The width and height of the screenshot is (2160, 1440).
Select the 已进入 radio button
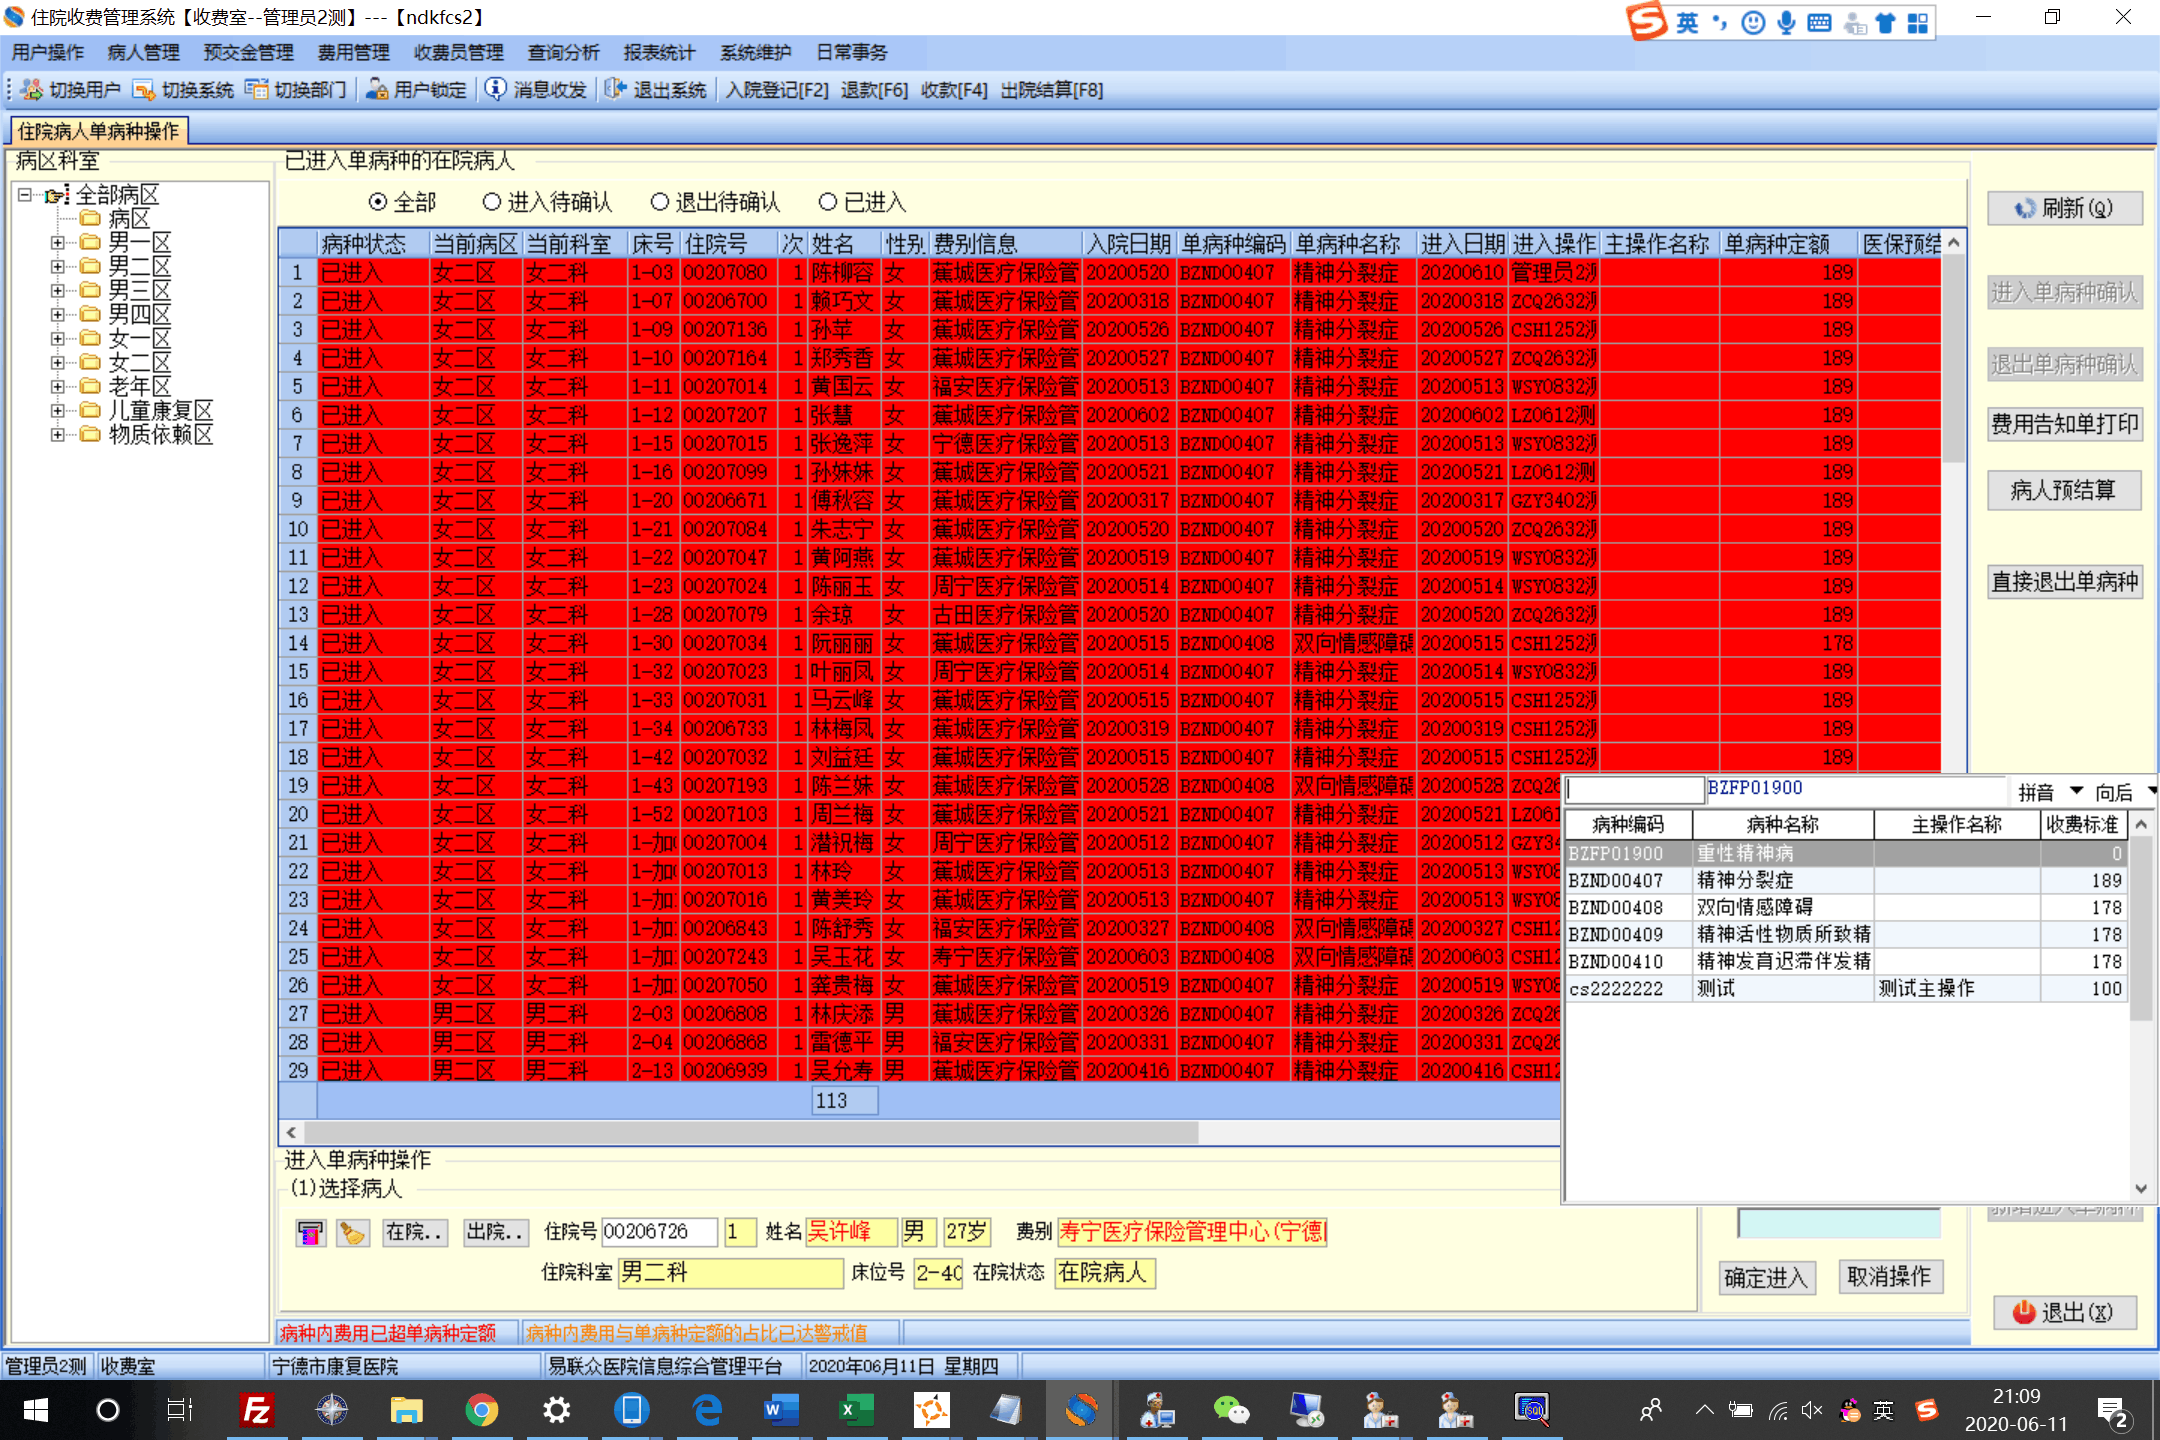[x=827, y=202]
